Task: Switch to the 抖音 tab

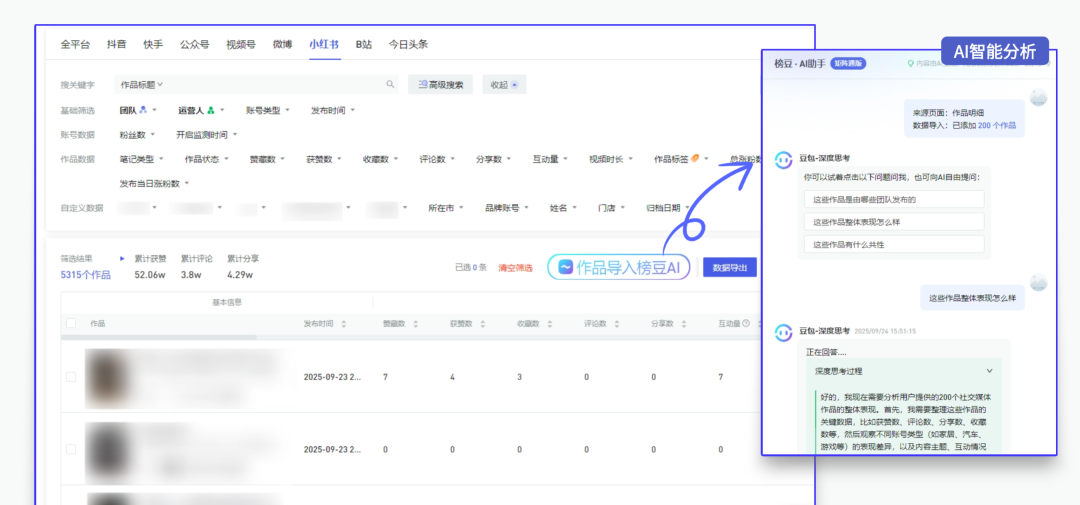Action: (x=116, y=44)
